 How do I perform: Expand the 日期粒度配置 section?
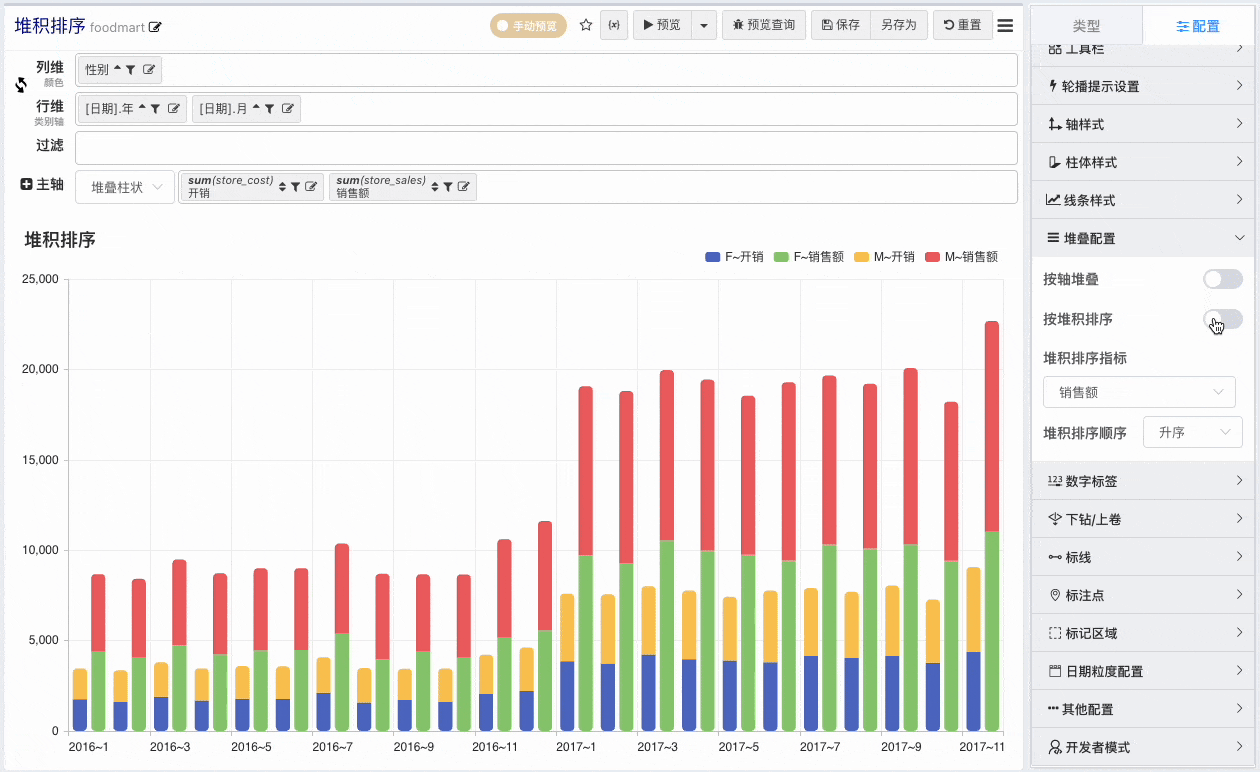pyautogui.click(x=1145, y=671)
